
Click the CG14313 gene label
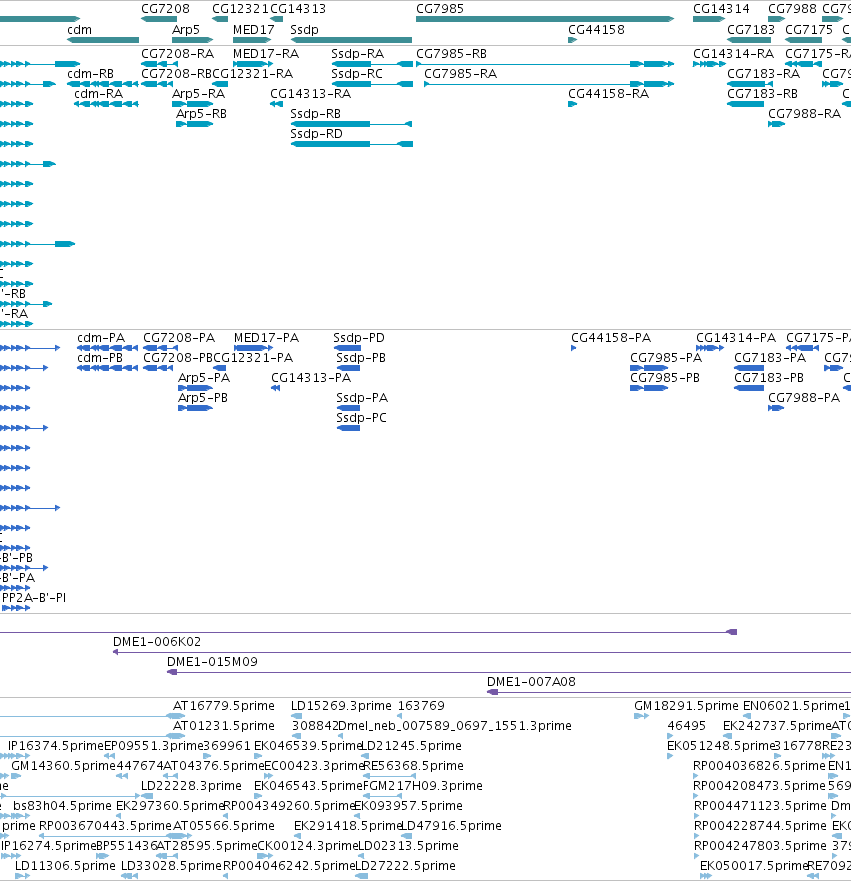[x=298, y=9]
